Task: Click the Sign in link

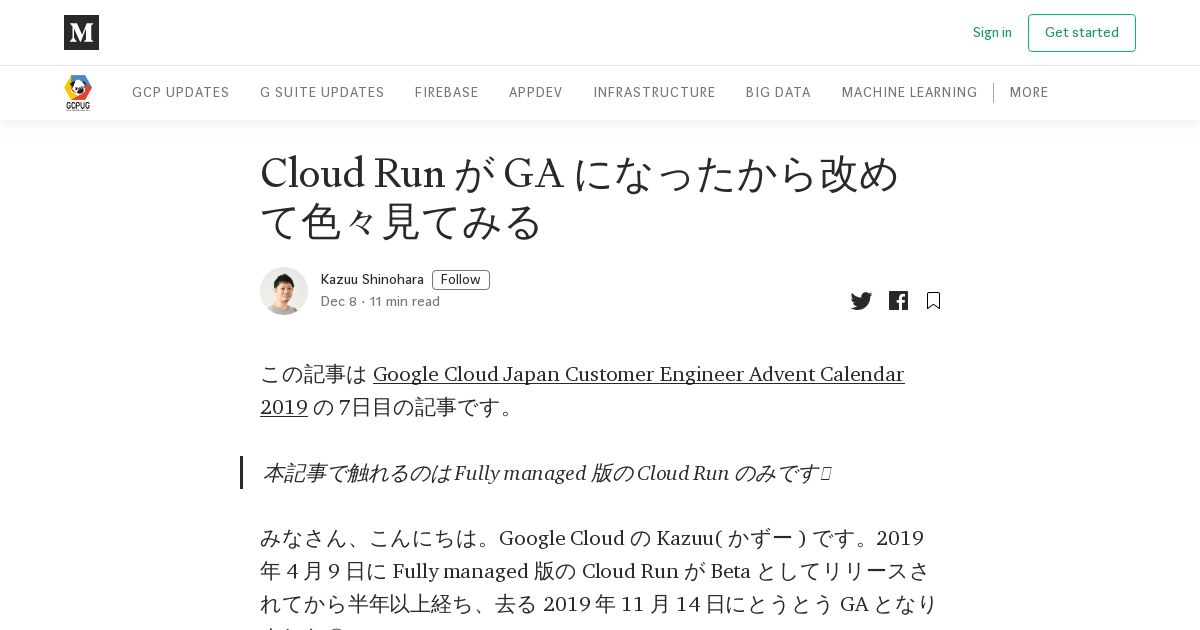Action: tap(992, 33)
